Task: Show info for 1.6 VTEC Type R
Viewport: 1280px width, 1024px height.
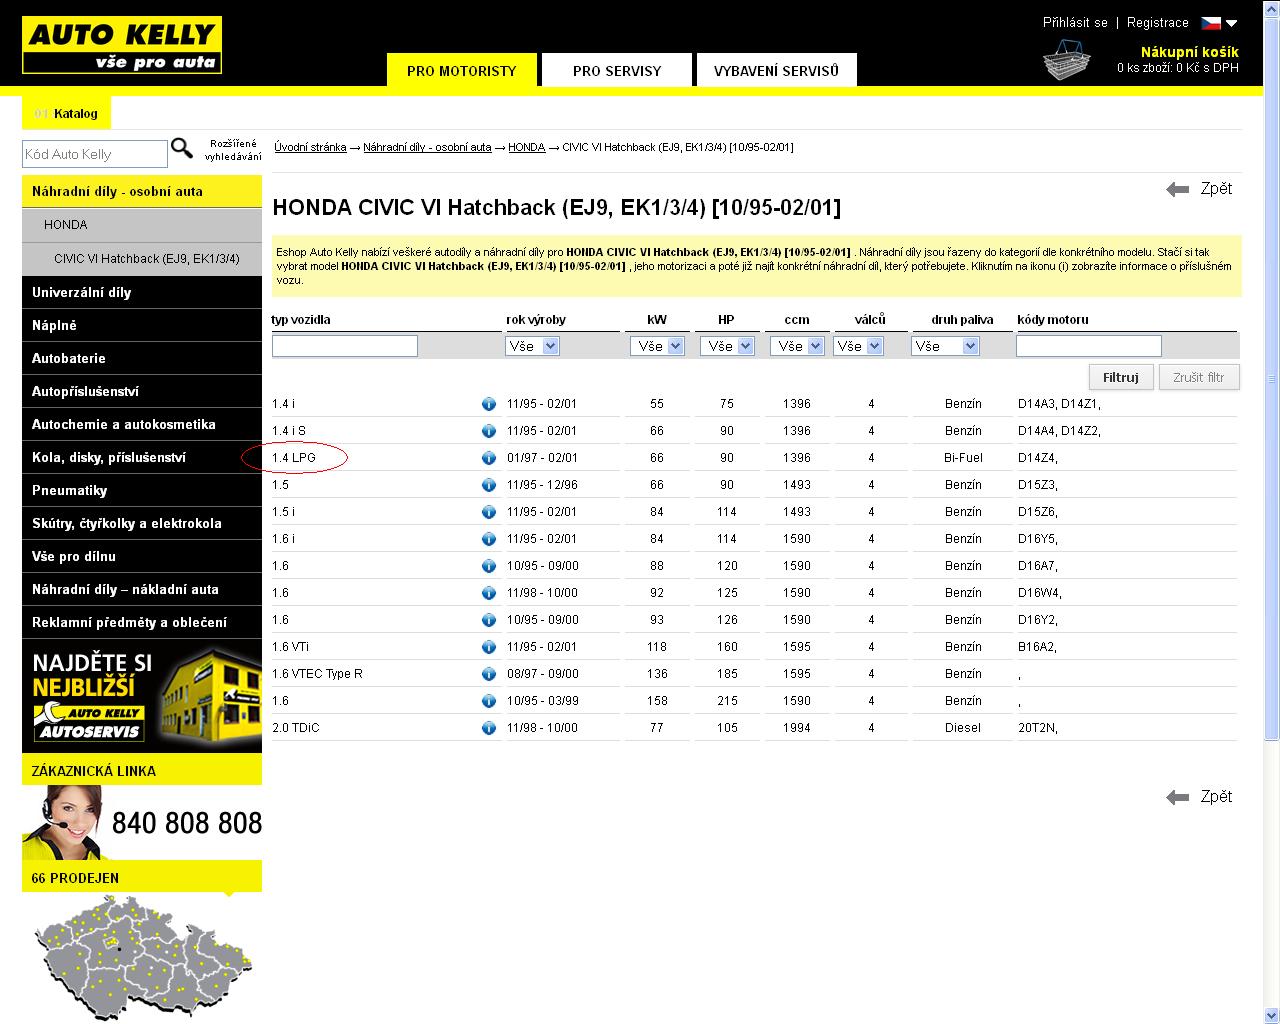Action: (489, 674)
